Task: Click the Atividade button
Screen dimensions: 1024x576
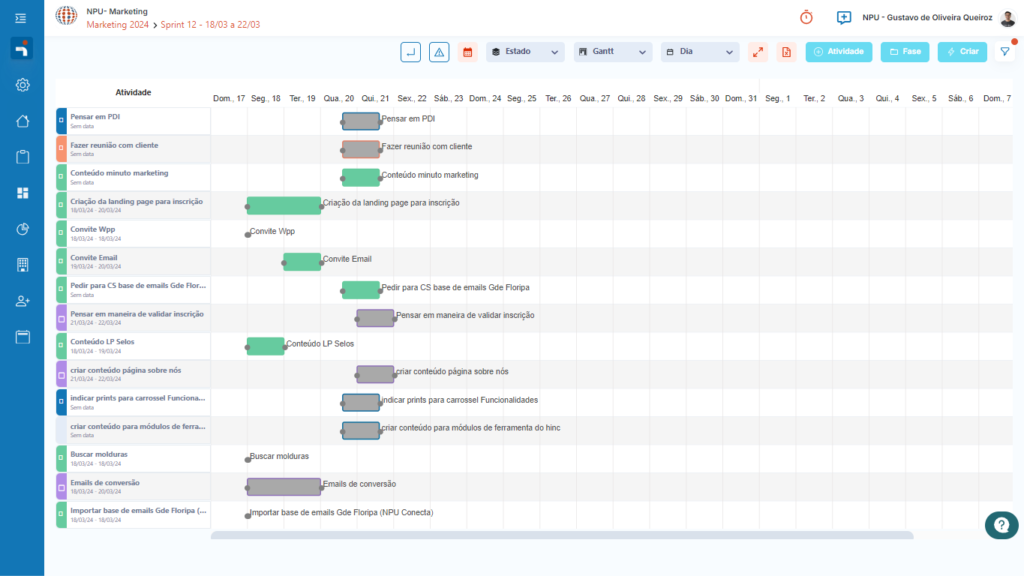Action: click(x=839, y=52)
